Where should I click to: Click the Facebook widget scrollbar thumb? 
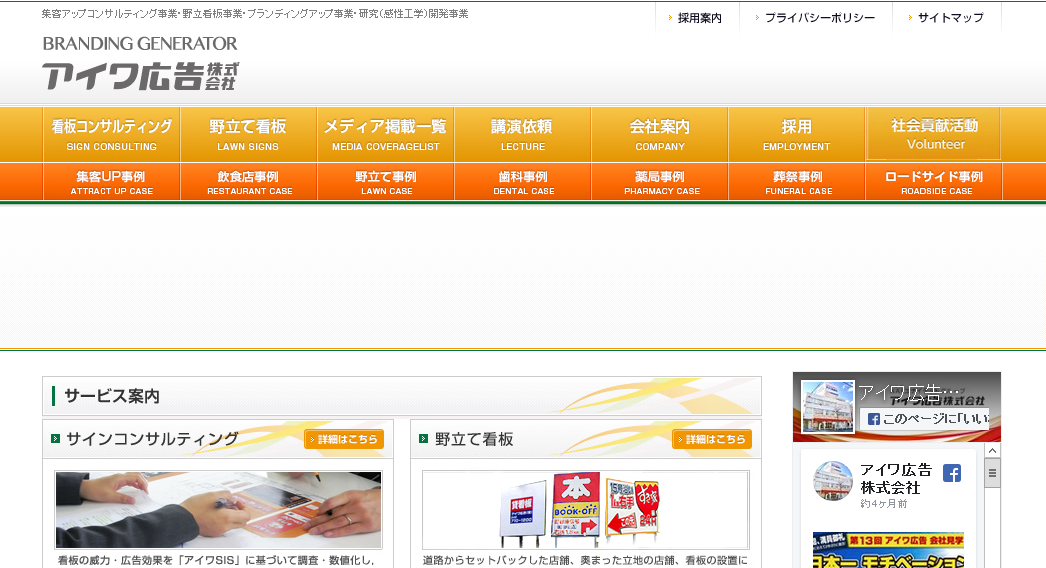[992, 474]
